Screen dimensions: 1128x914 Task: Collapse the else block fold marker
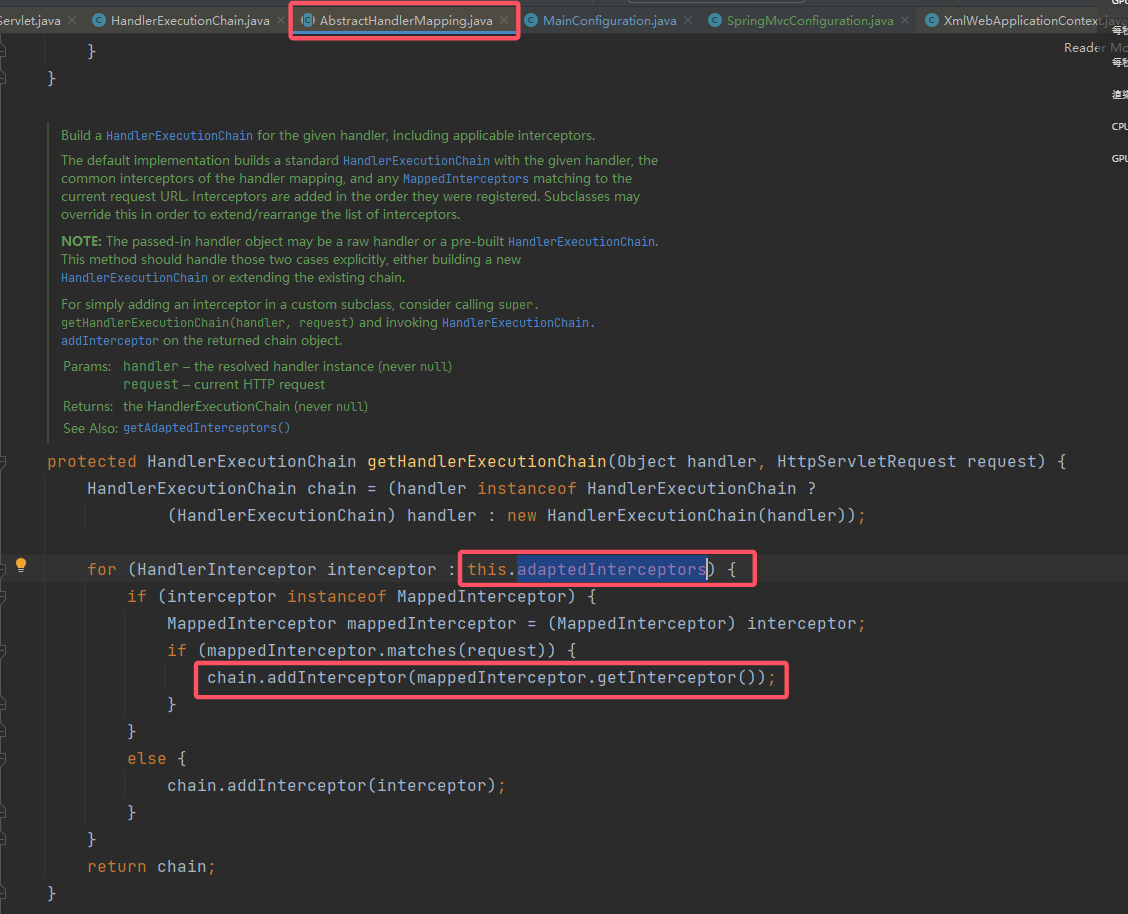pyautogui.click(x=3, y=759)
